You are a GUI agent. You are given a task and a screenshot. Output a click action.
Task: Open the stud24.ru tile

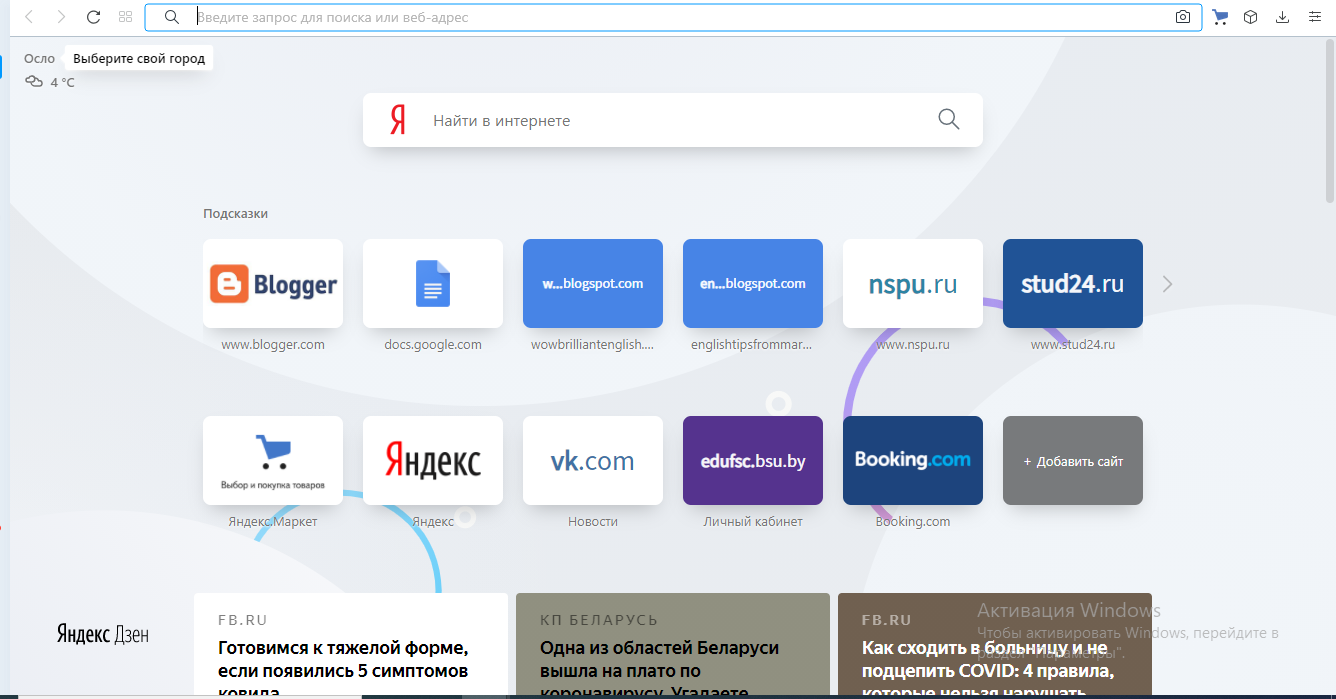click(x=1073, y=284)
